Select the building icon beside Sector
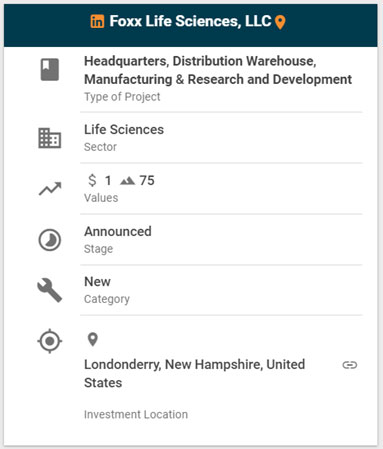The image size is (383, 449). [50, 138]
